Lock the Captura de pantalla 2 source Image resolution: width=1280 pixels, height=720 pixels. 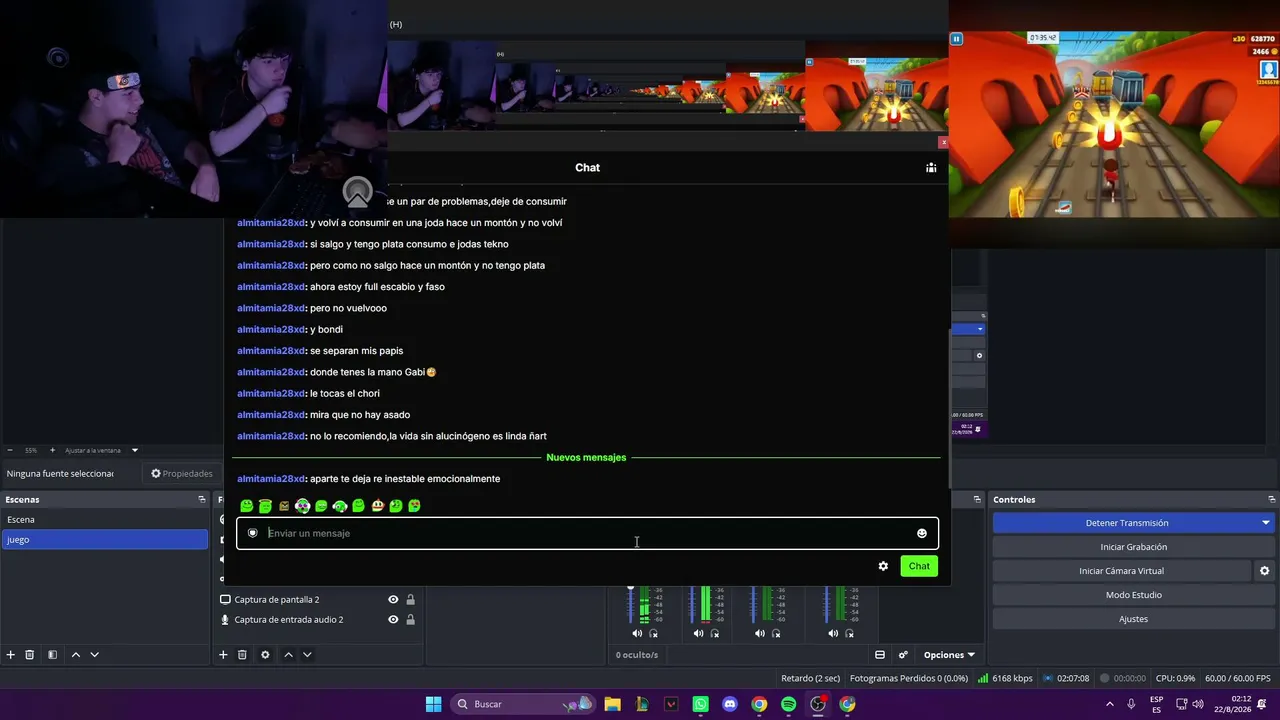tap(410, 600)
